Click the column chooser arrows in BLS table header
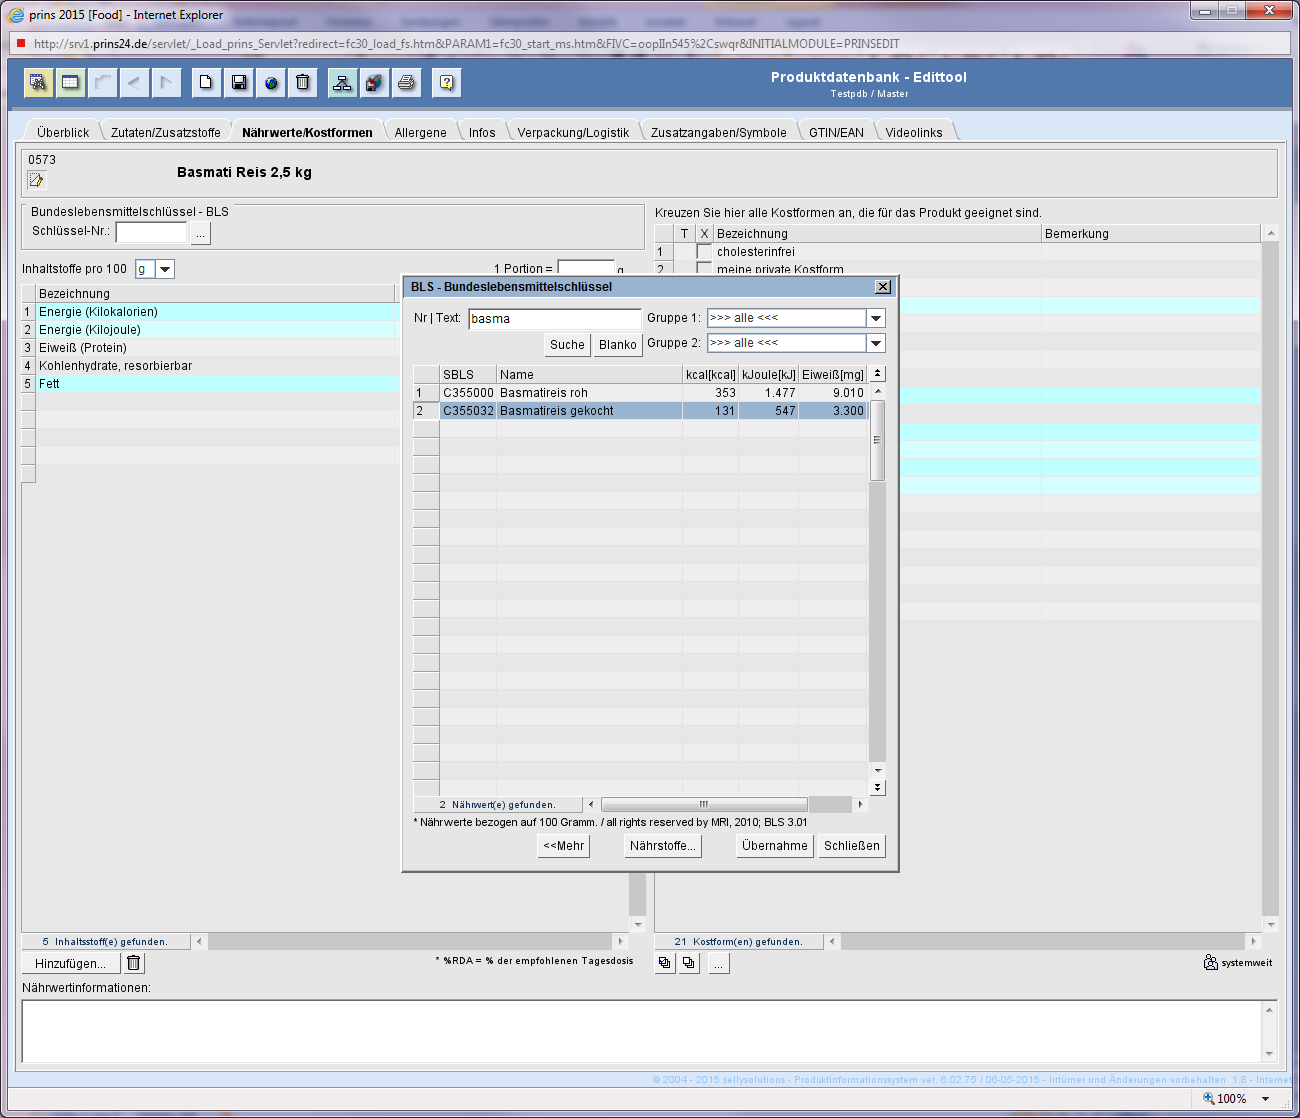 pyautogui.click(x=878, y=374)
